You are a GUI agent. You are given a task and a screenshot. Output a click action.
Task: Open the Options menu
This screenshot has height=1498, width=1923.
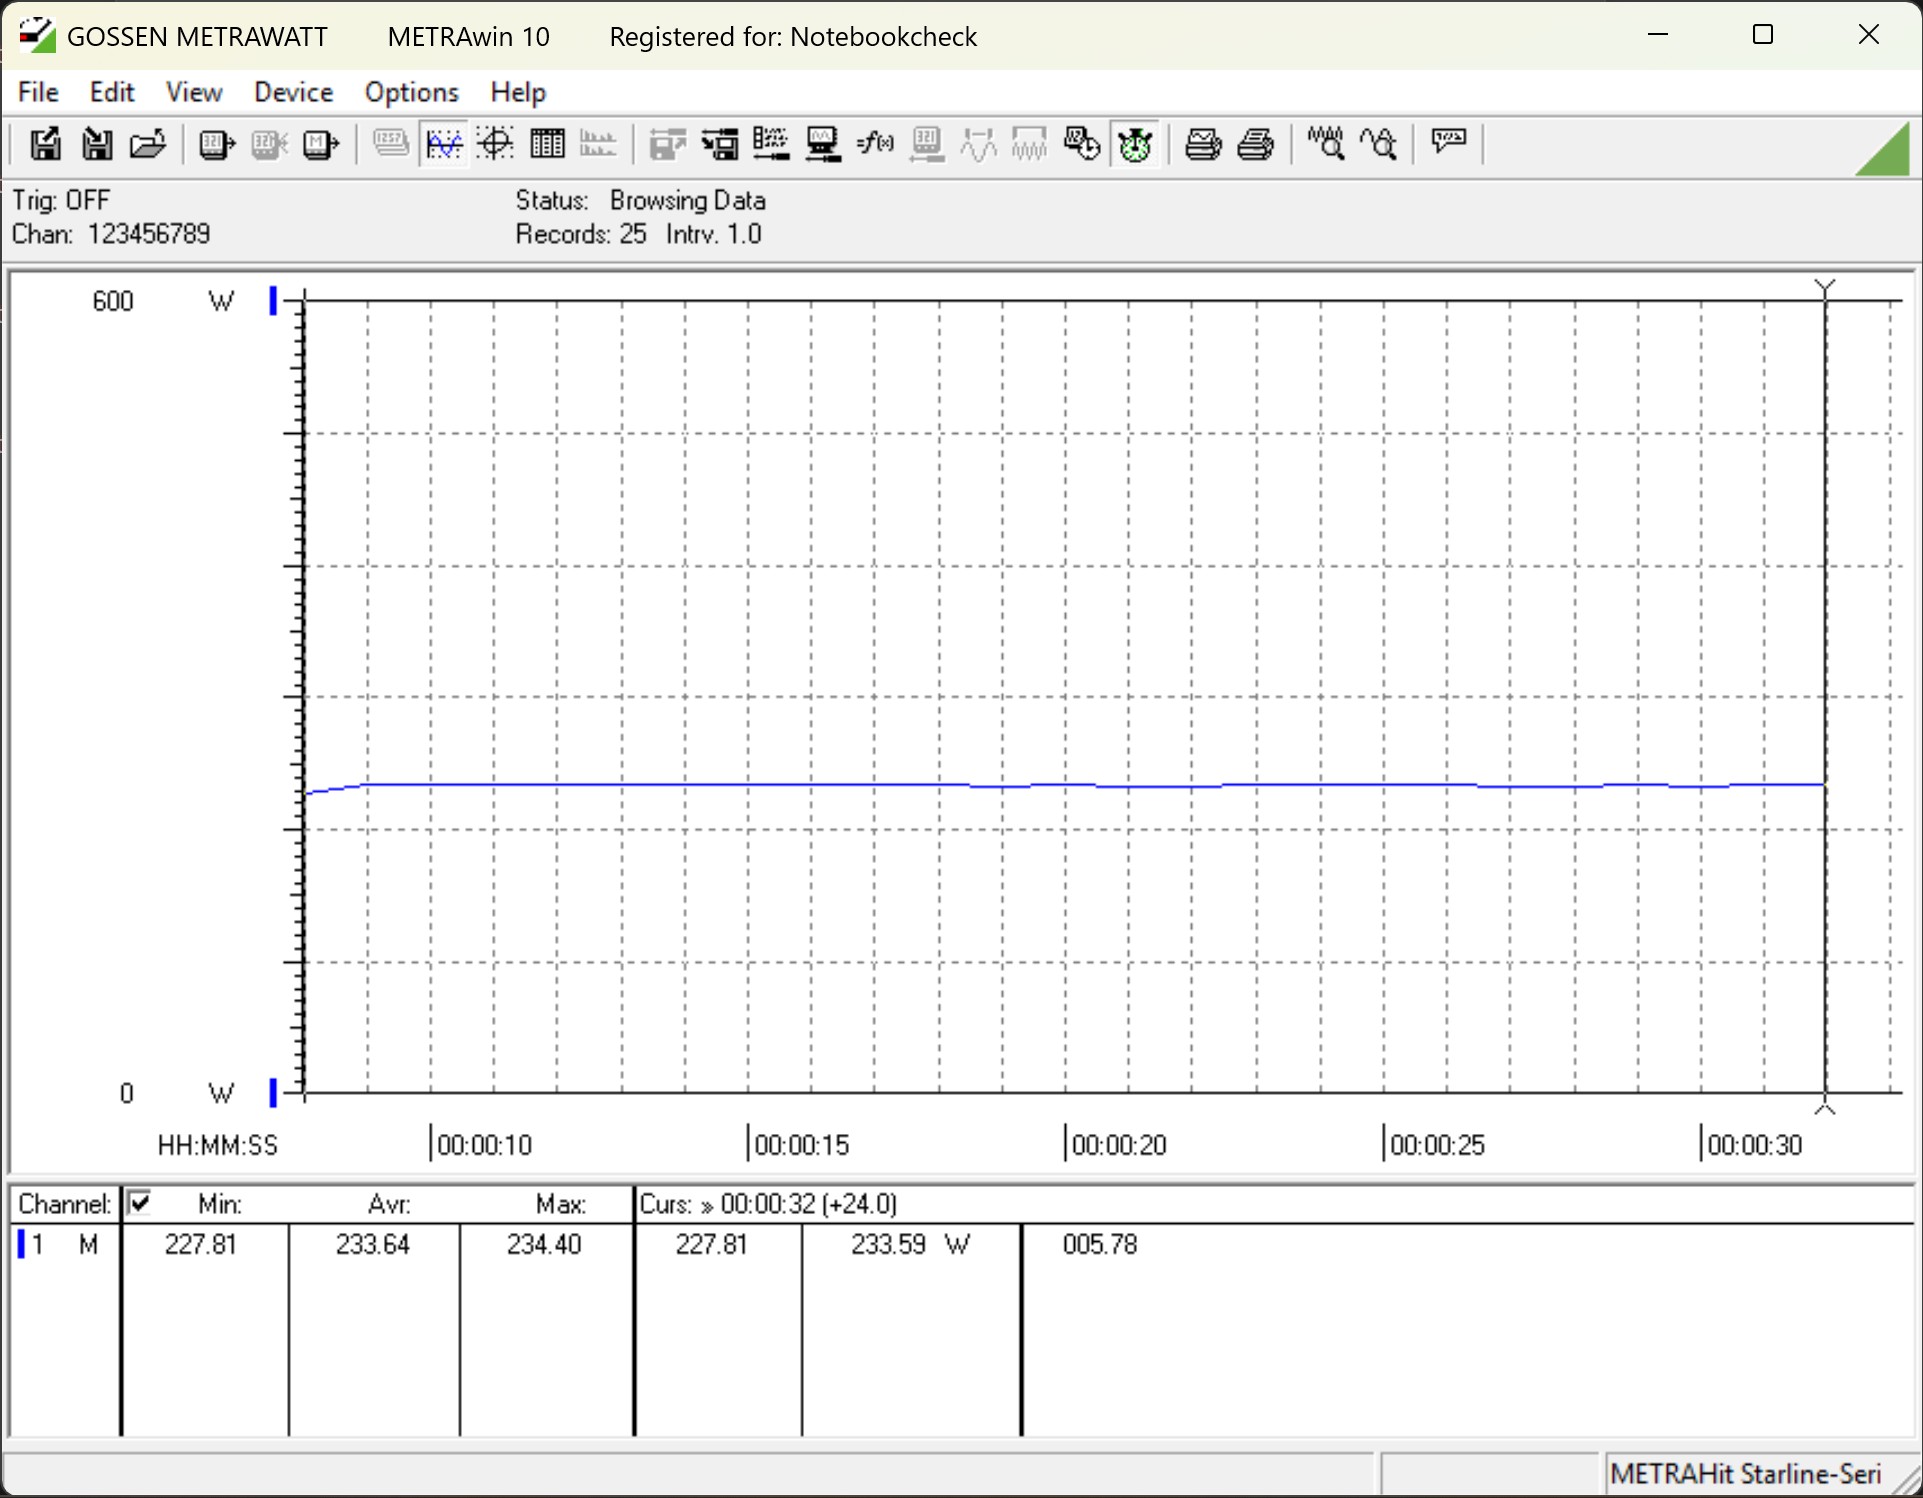coord(411,92)
